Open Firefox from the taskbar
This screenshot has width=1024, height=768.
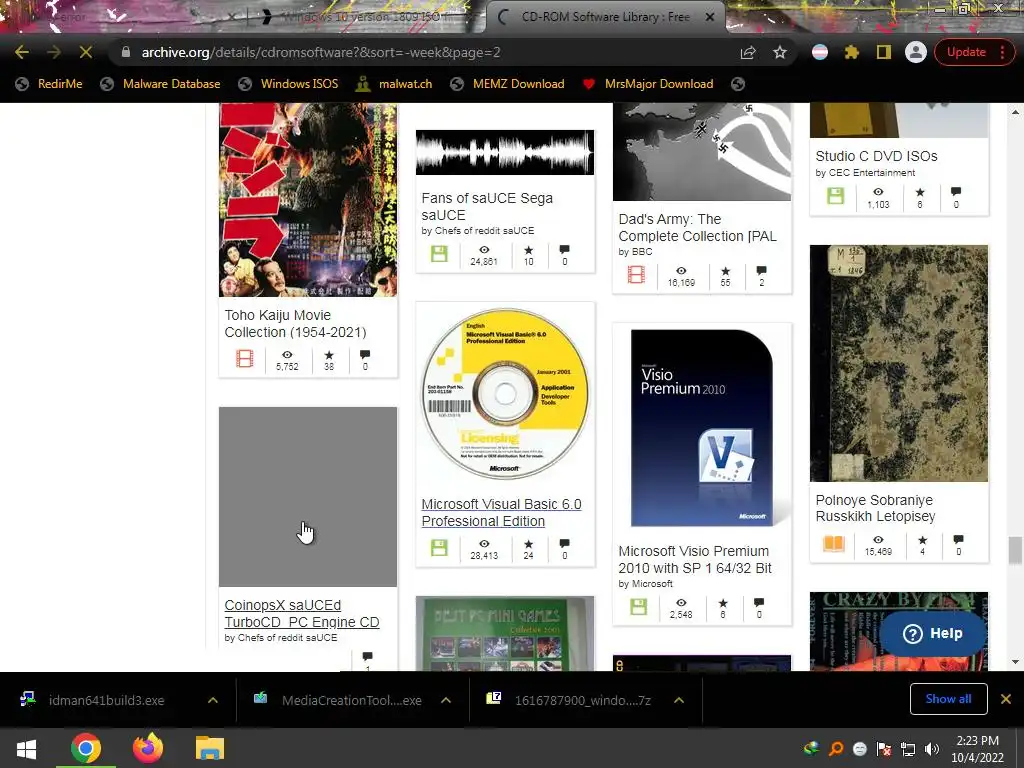click(148, 748)
